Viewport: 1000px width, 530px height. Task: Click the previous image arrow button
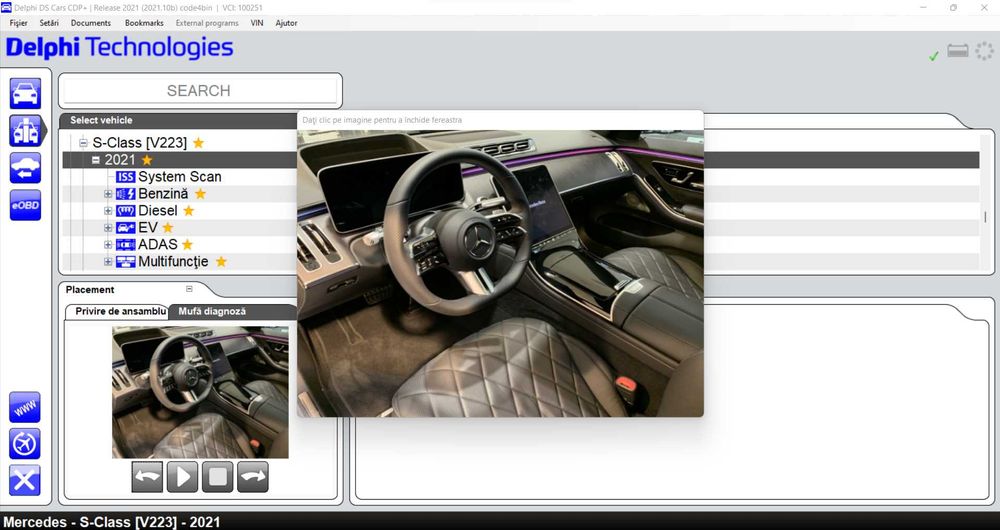point(147,477)
